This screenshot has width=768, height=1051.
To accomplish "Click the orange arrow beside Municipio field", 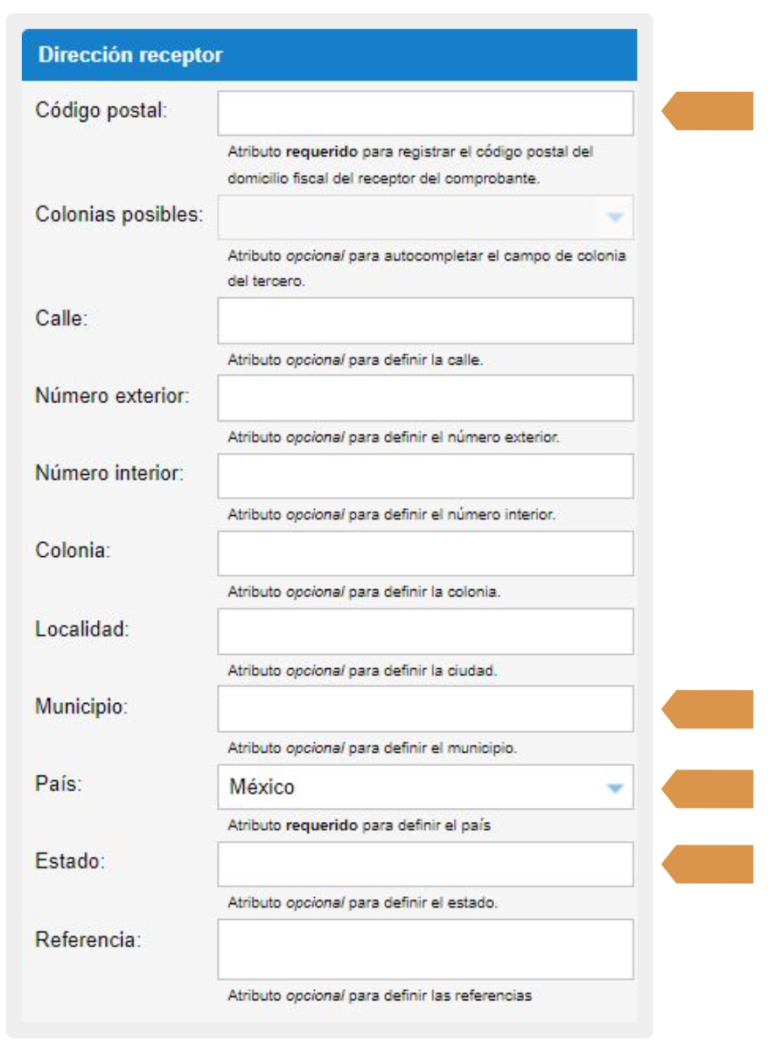I will pyautogui.click(x=710, y=709).
